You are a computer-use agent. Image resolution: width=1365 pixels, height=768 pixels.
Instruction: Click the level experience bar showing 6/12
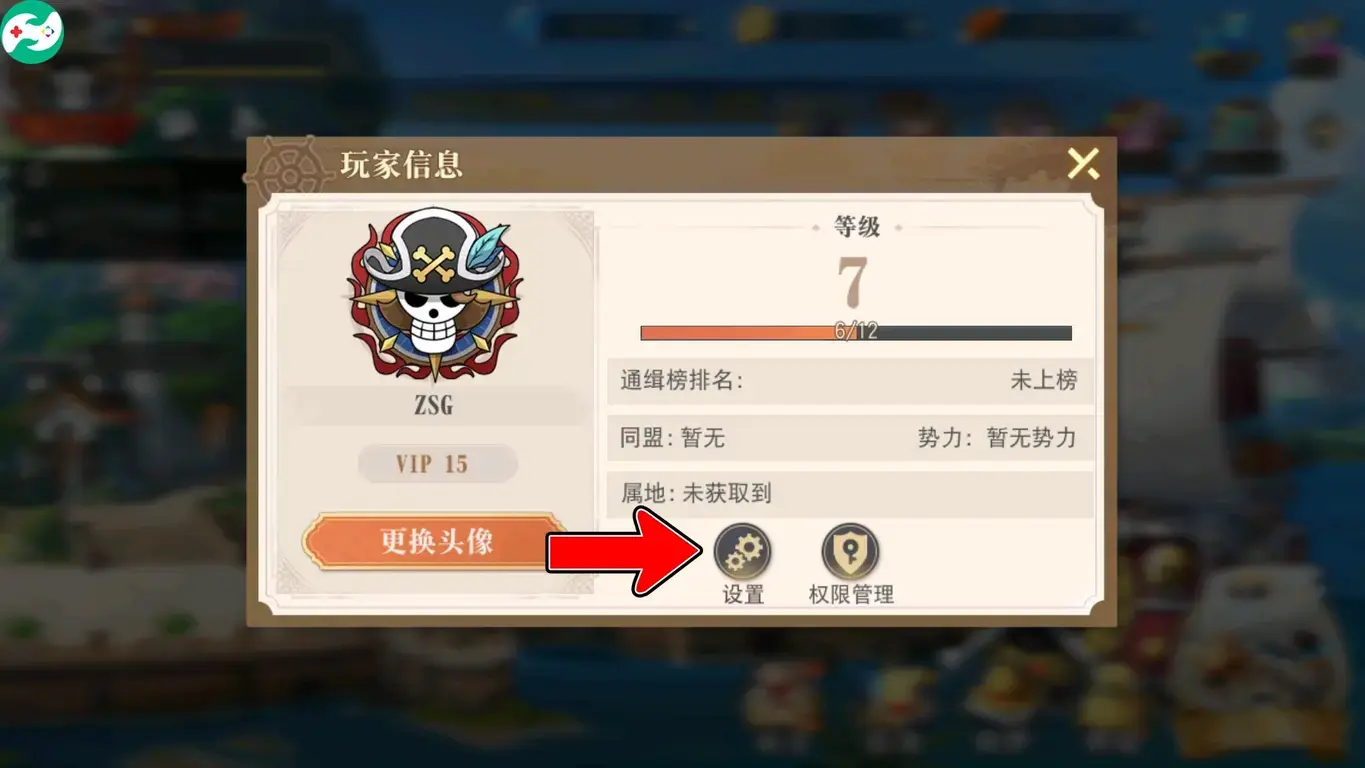click(x=856, y=332)
